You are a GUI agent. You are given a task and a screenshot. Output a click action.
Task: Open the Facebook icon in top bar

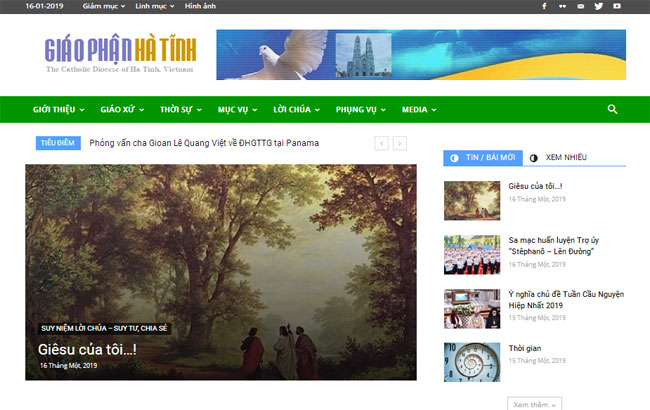pos(544,6)
